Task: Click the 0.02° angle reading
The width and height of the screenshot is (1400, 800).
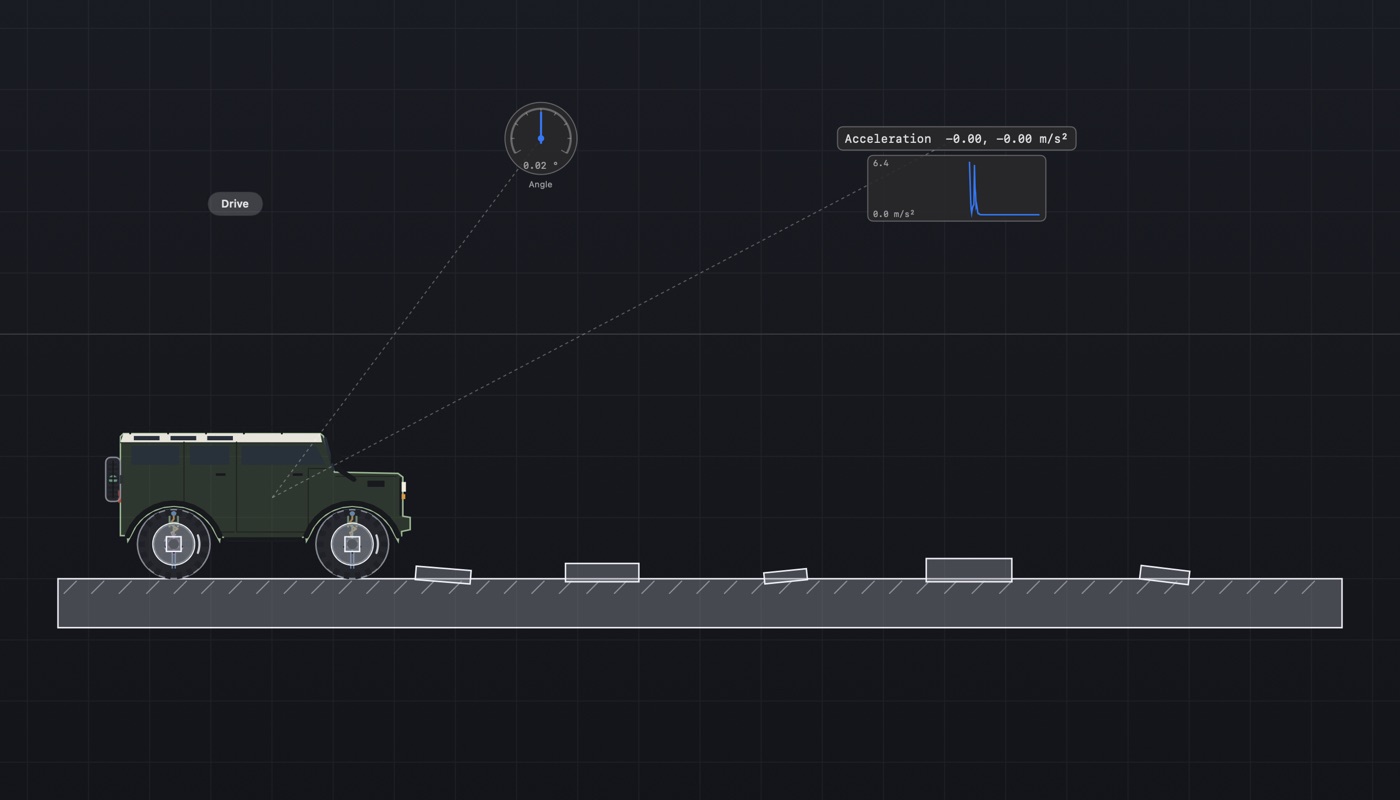Action: [541, 166]
